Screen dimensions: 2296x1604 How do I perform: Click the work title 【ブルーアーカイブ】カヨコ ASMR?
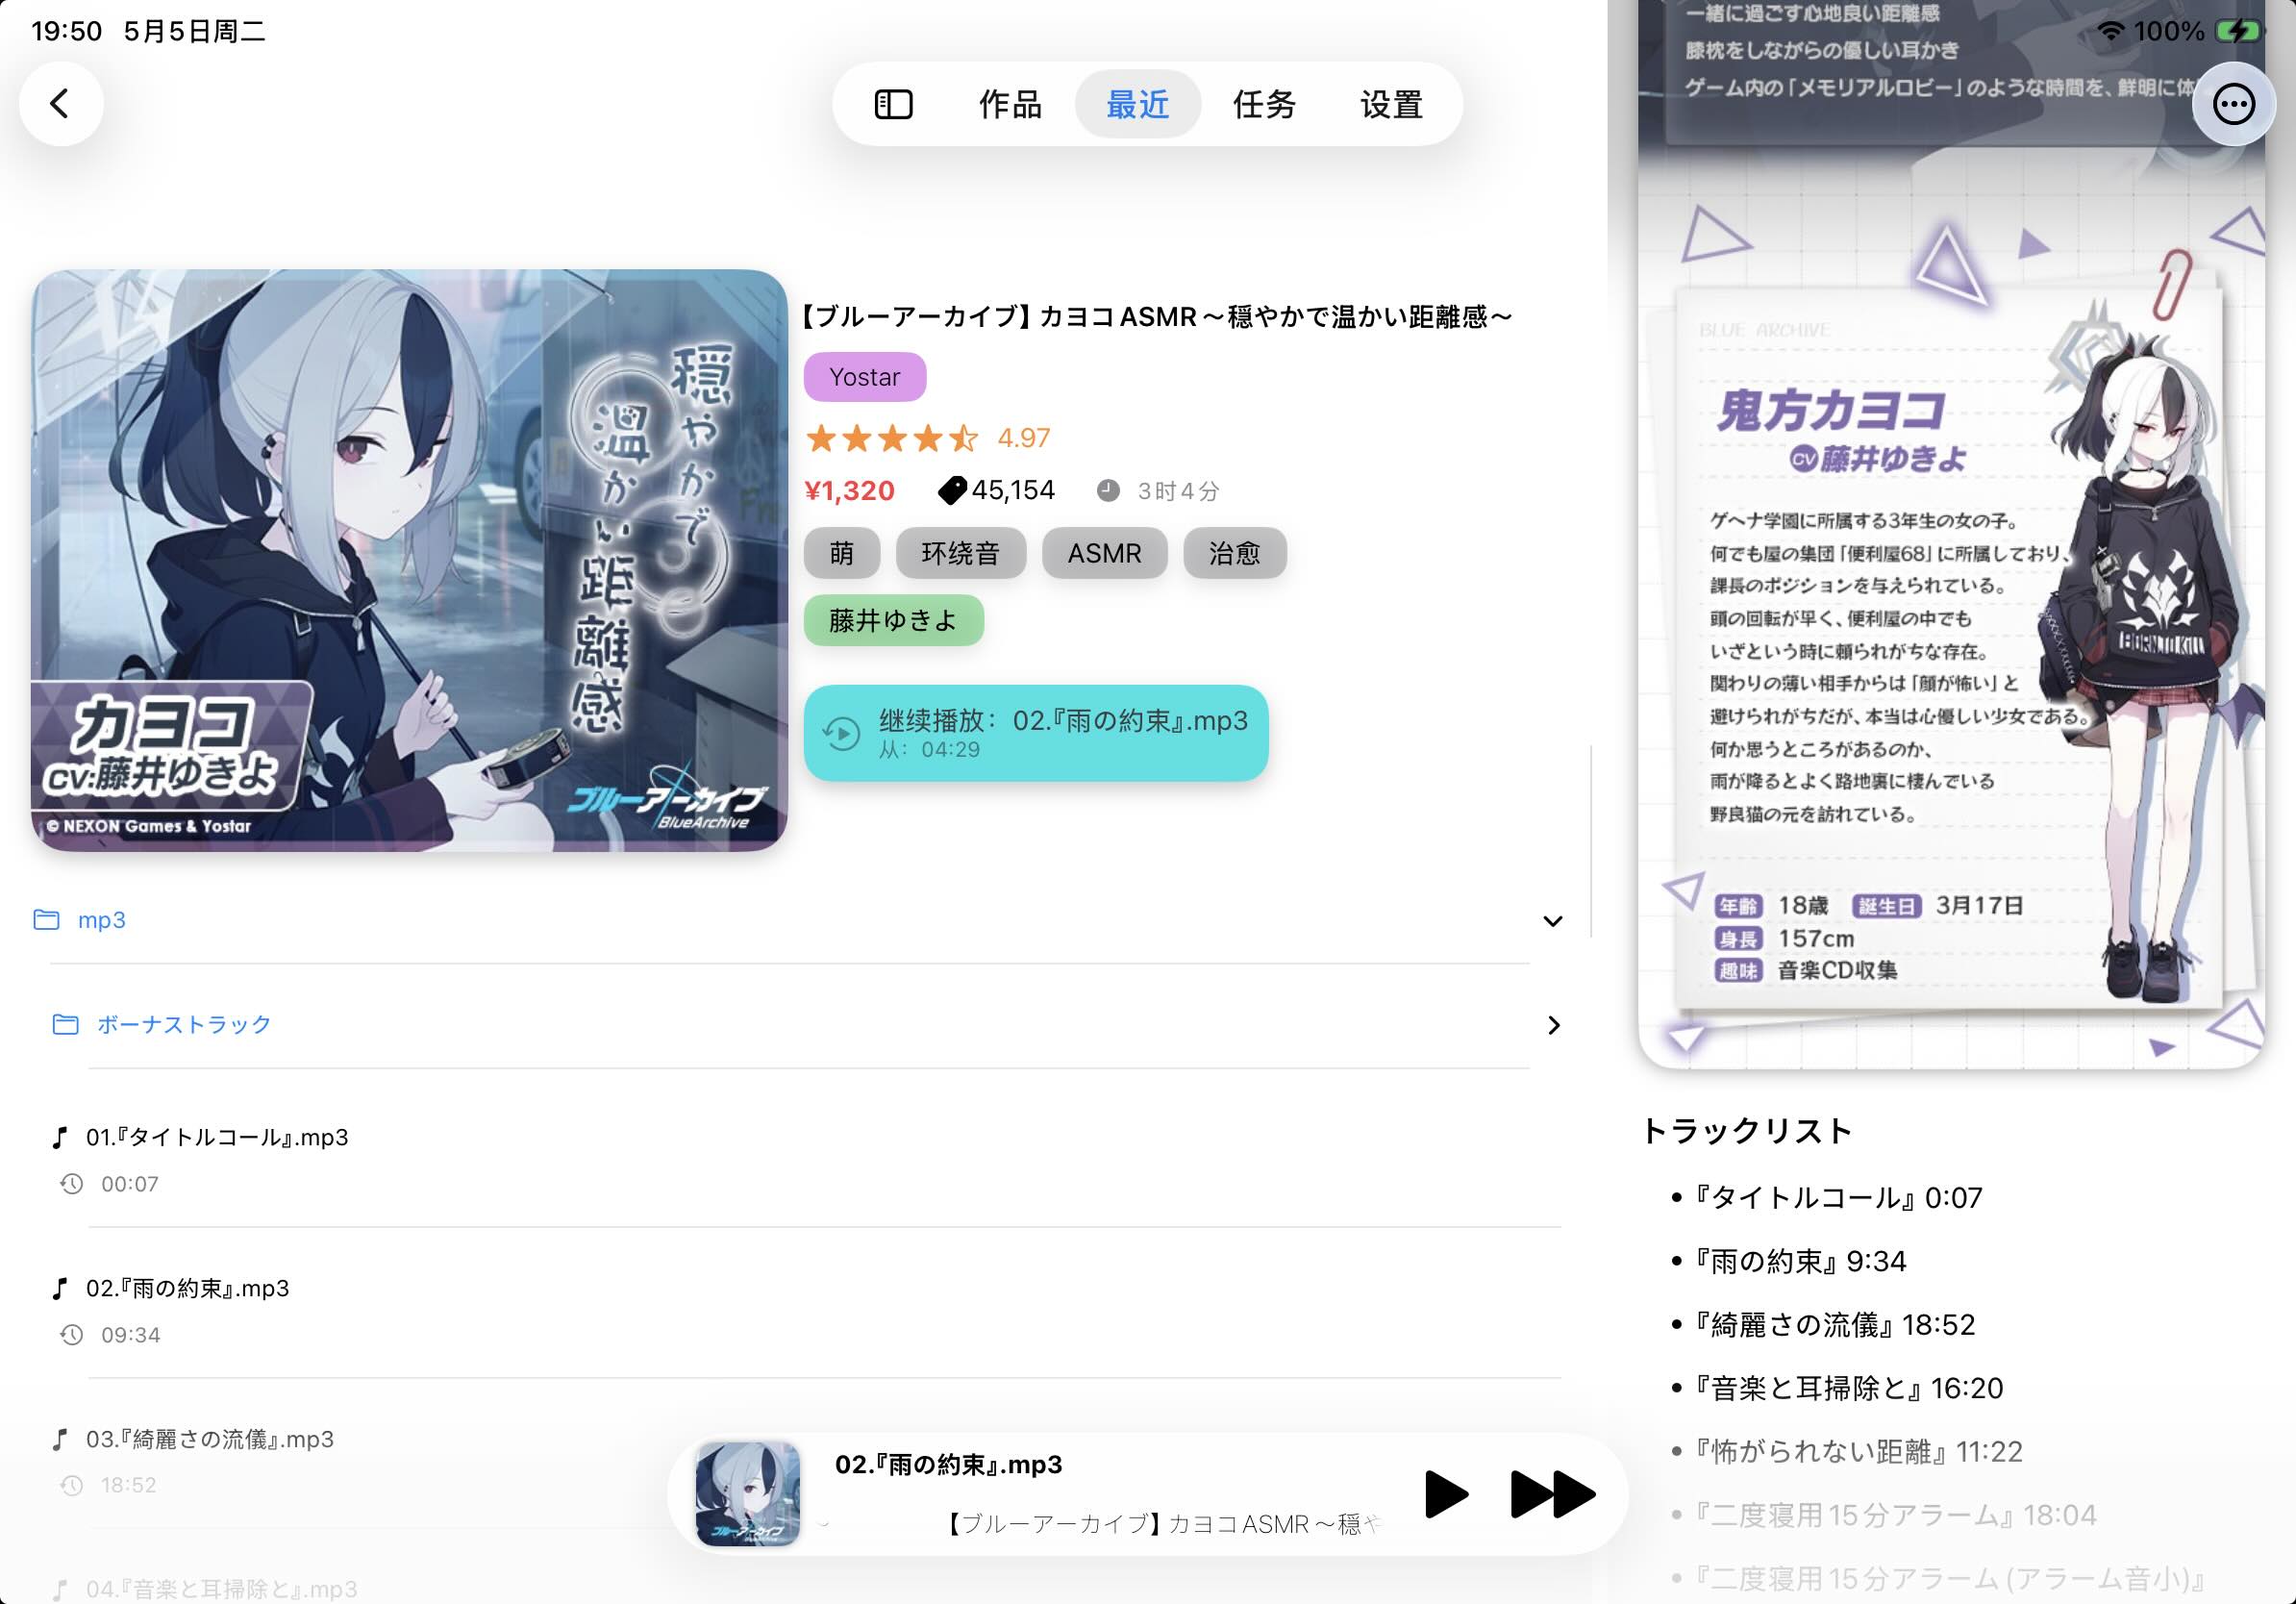coord(1156,317)
